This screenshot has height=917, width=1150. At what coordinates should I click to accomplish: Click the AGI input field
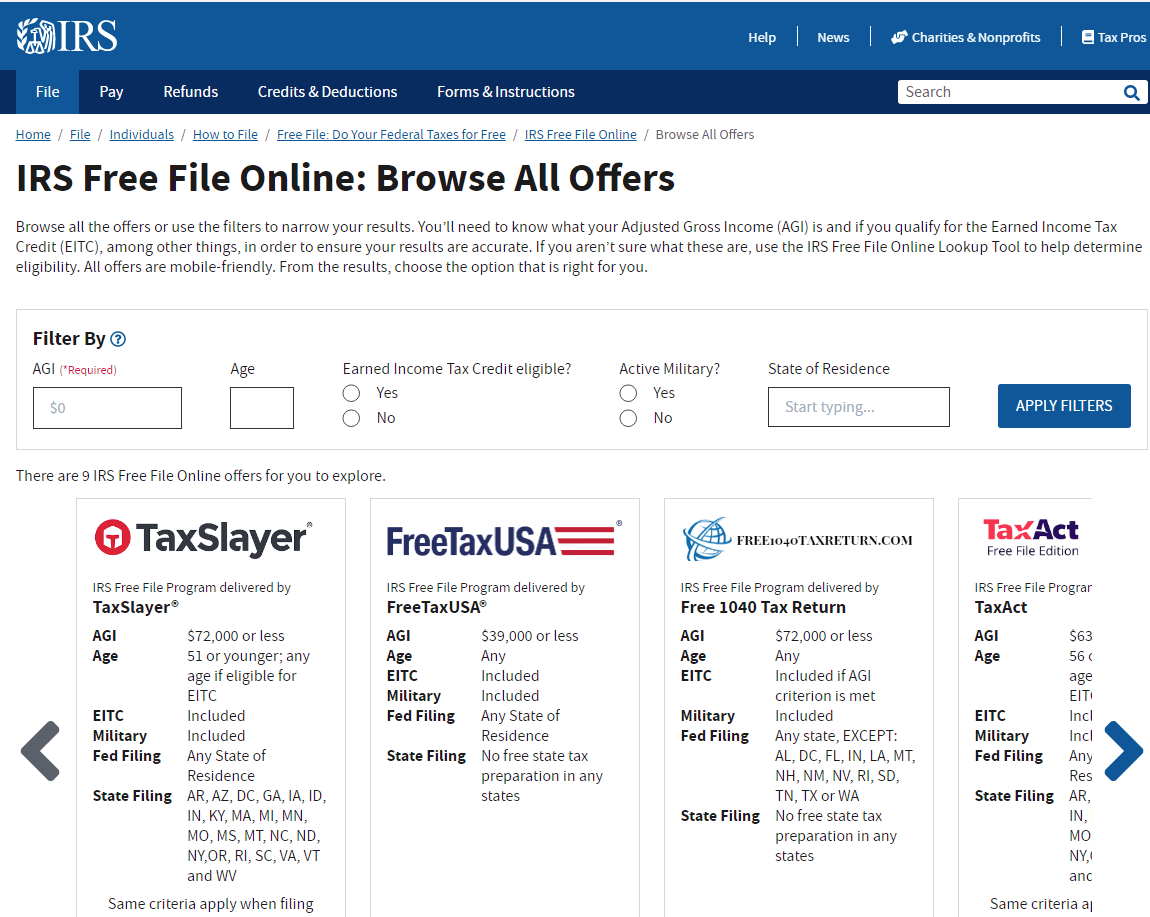(x=107, y=408)
